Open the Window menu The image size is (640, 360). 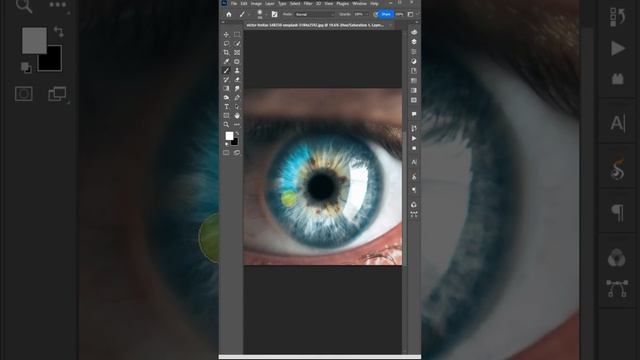(359, 4)
